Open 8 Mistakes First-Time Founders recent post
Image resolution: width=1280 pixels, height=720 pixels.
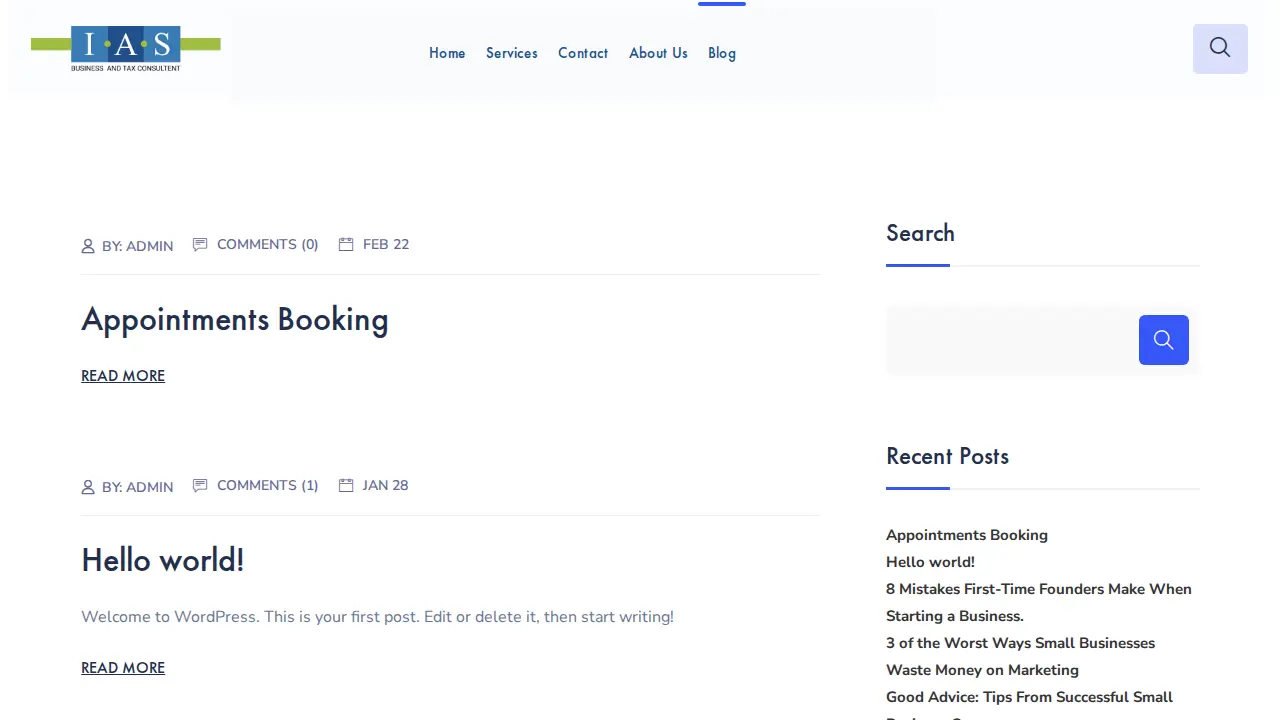tap(1039, 602)
